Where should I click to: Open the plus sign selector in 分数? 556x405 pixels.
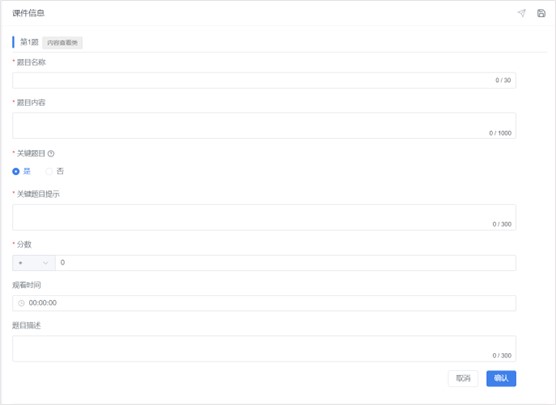point(34,263)
